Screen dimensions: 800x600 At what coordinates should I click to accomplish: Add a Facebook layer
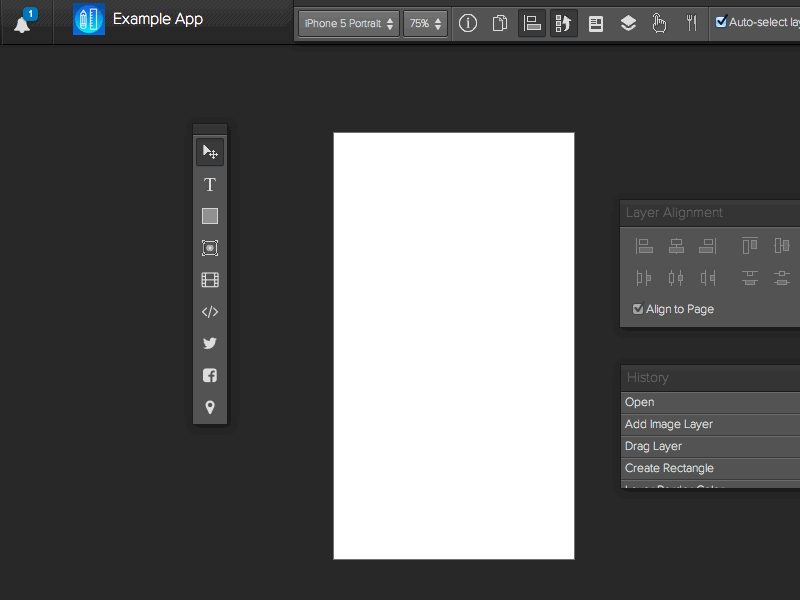click(210, 376)
